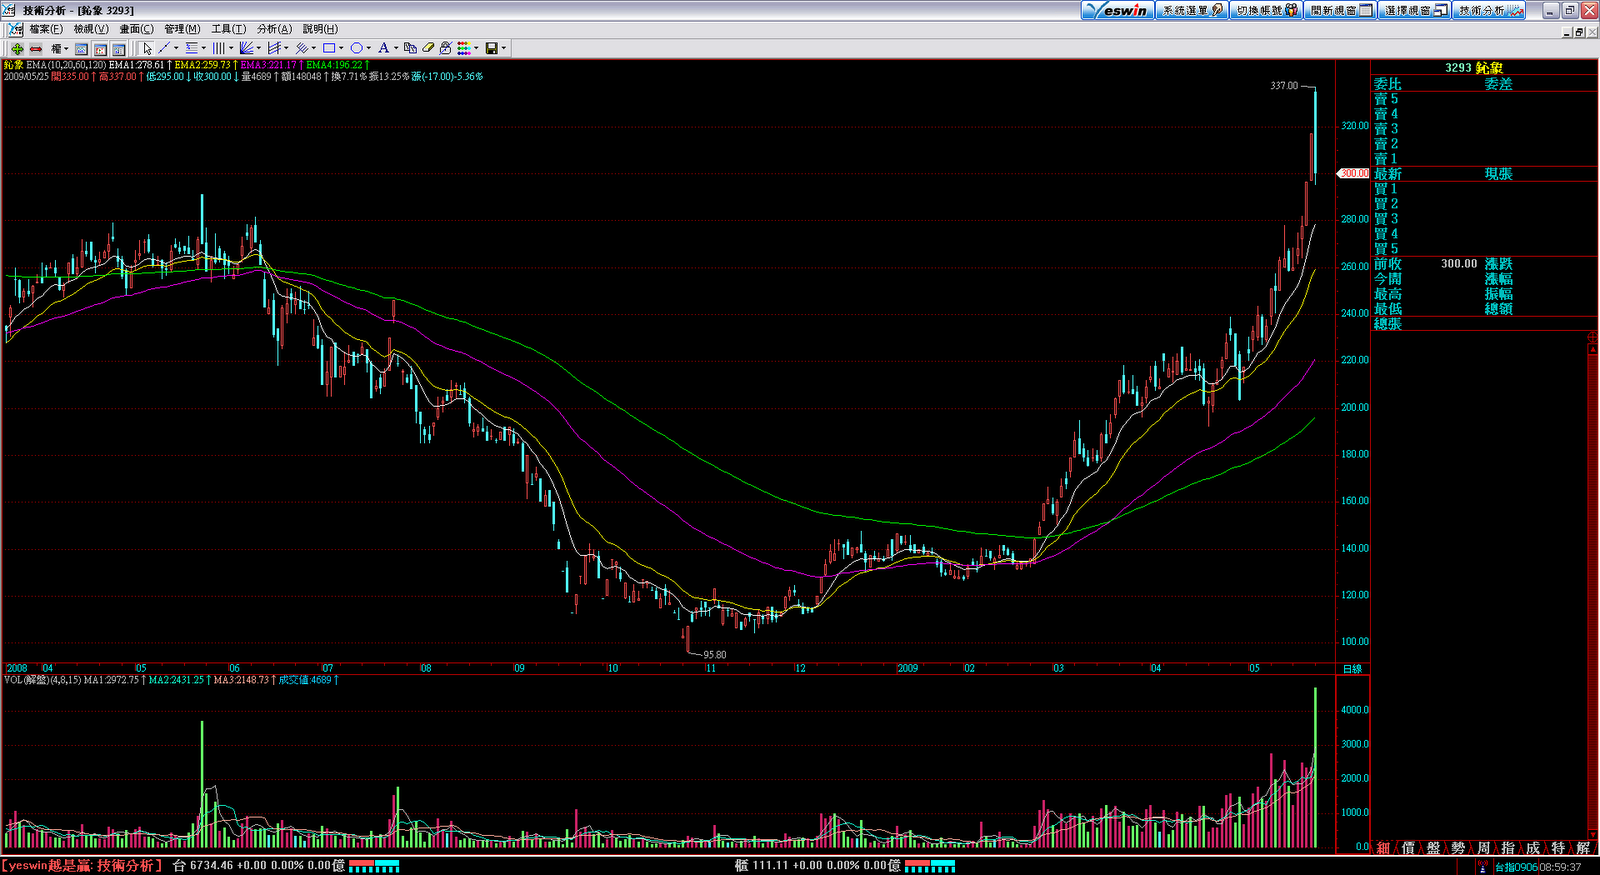Click the third chart layout icon
Screen dimensions: 1600x875
click(x=119, y=48)
